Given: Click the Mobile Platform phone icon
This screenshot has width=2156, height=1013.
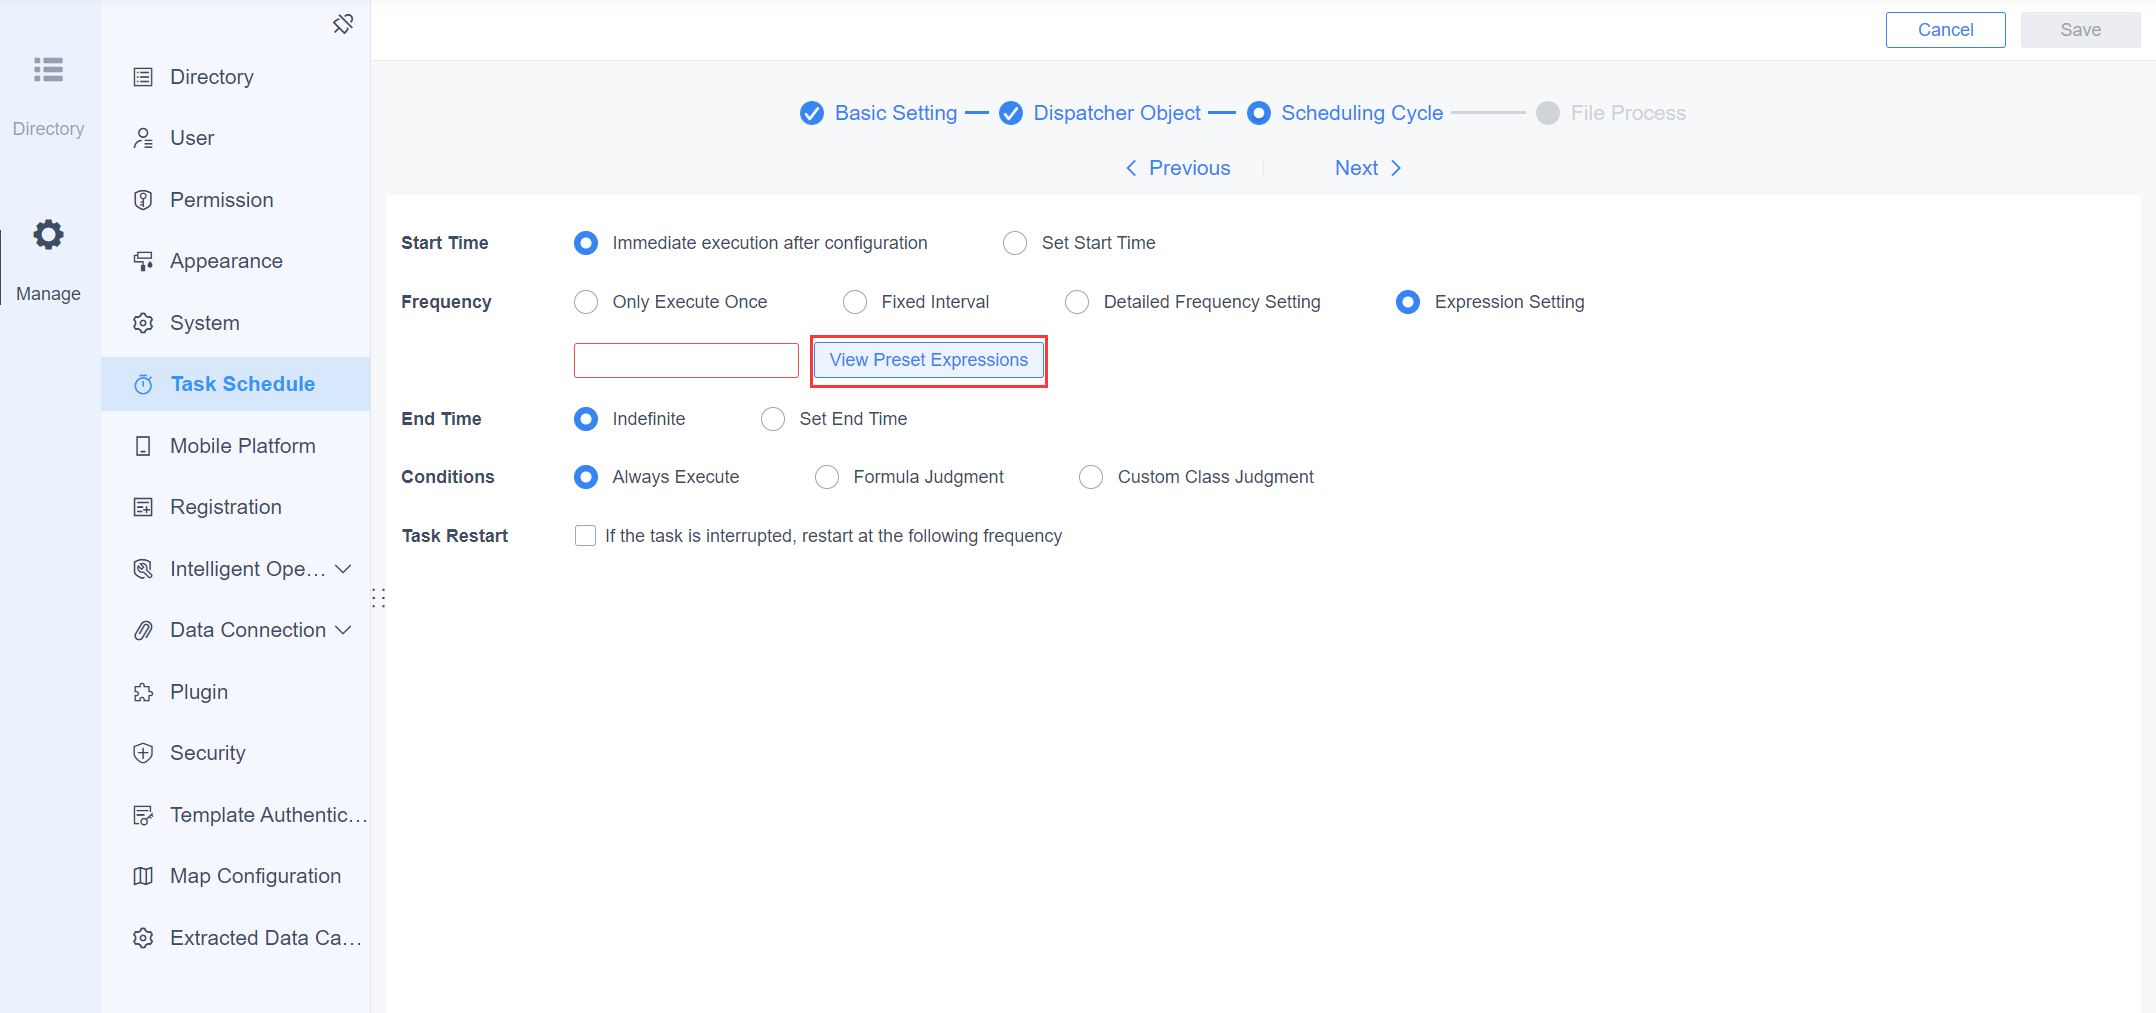Looking at the screenshot, I should tap(145, 445).
